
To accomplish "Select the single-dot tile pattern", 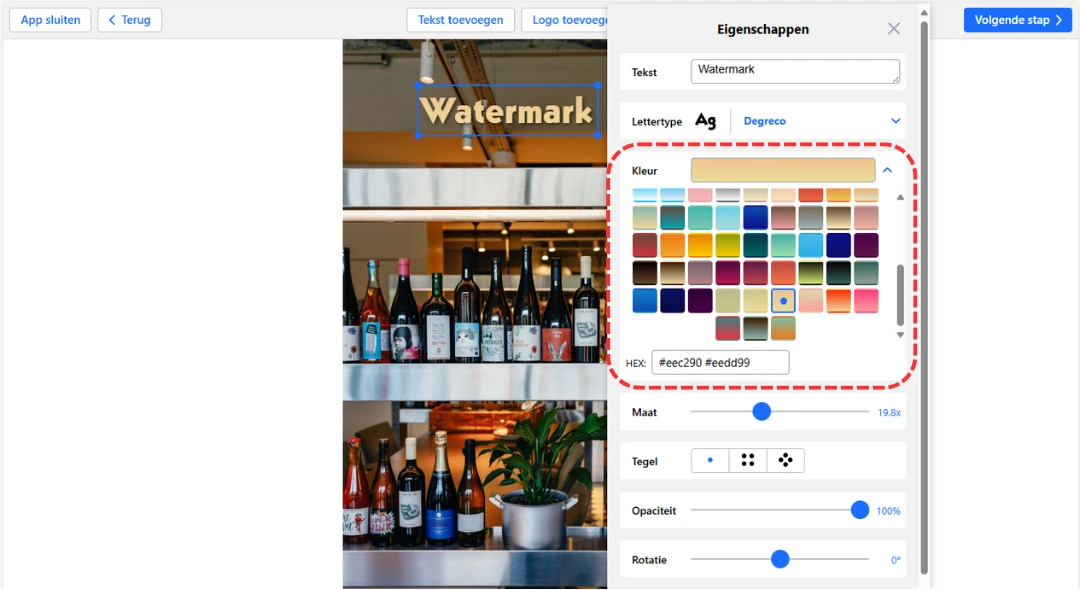I will click(x=709, y=460).
